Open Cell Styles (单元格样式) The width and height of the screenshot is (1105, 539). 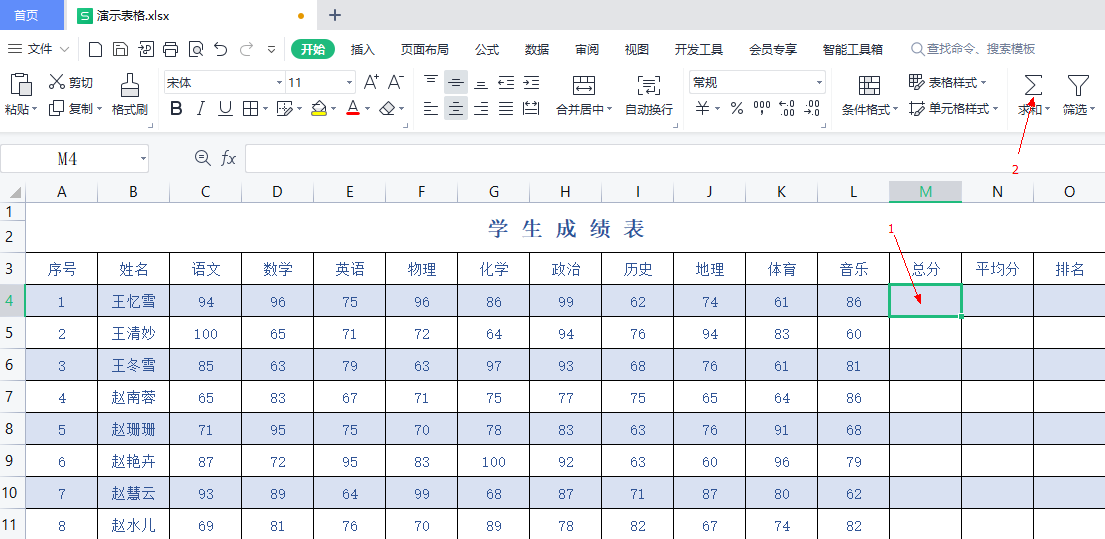[953, 109]
